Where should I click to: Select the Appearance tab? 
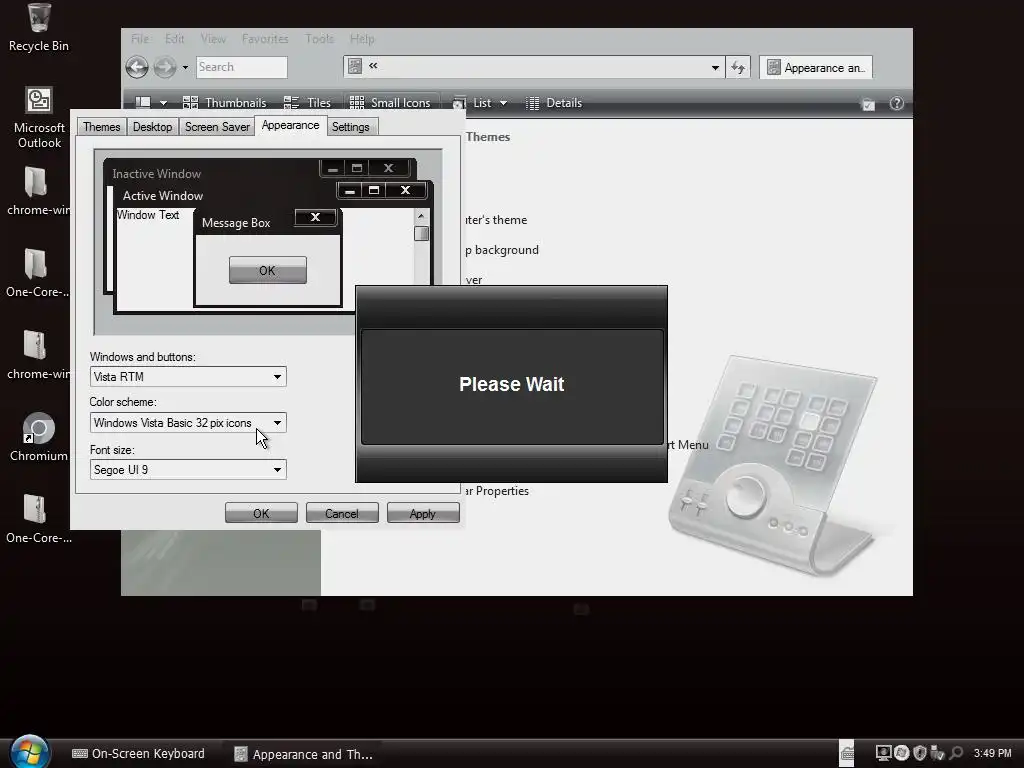pos(290,125)
